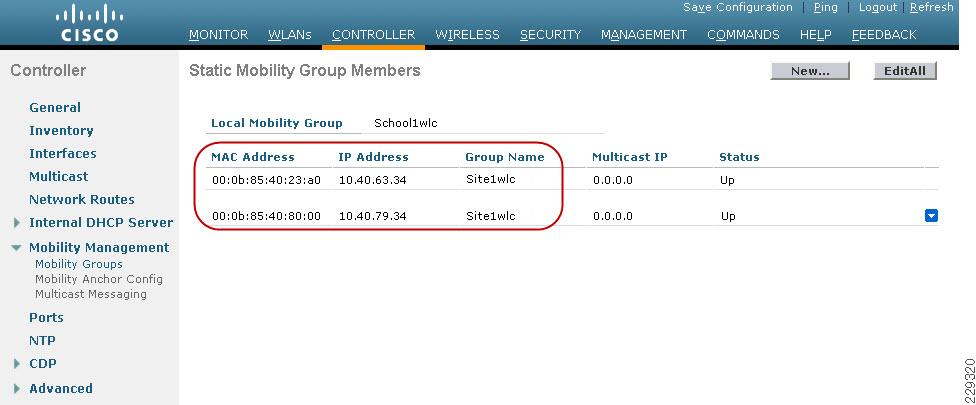The width and height of the screenshot is (976, 405).
Task: Open the WIRELESS tab
Action: coord(467,35)
